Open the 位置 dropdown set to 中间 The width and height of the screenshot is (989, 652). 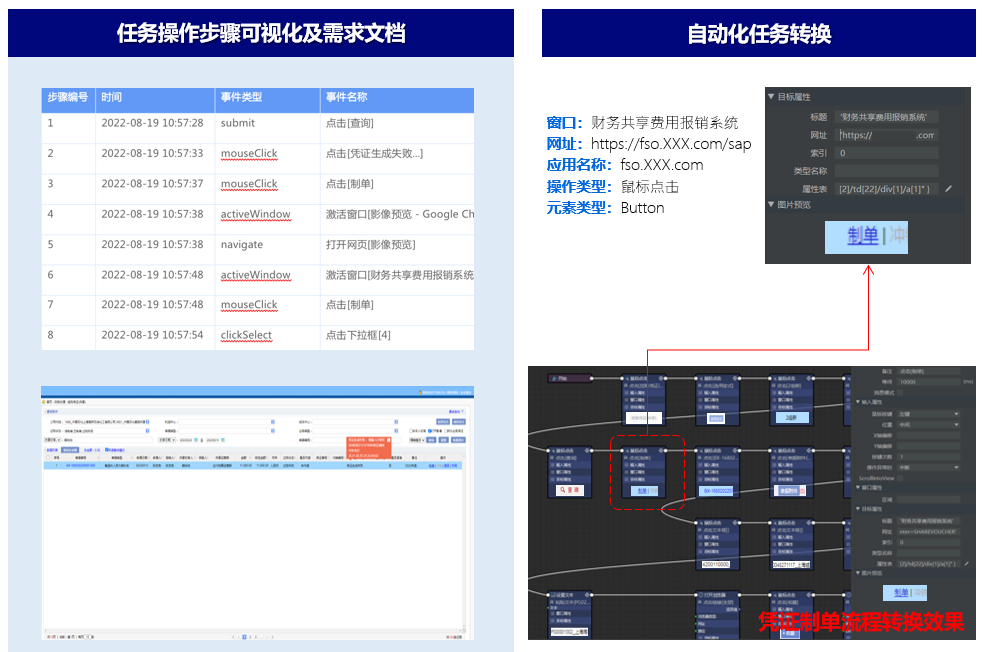928,424
